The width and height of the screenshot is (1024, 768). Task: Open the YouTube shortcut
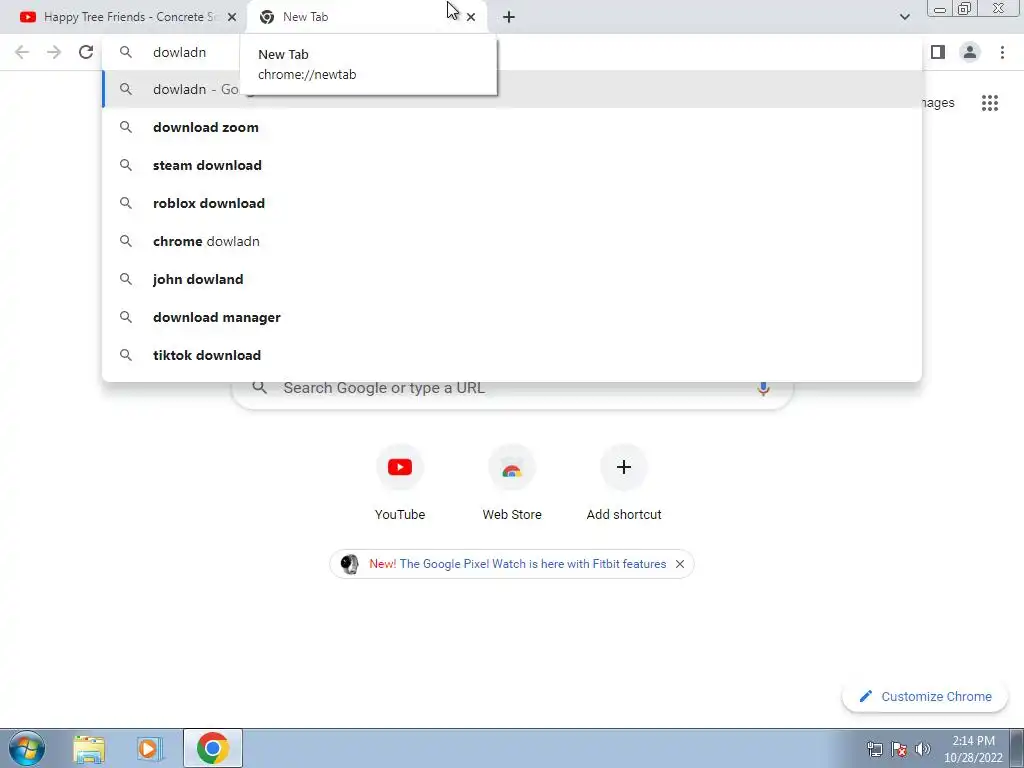coord(400,483)
